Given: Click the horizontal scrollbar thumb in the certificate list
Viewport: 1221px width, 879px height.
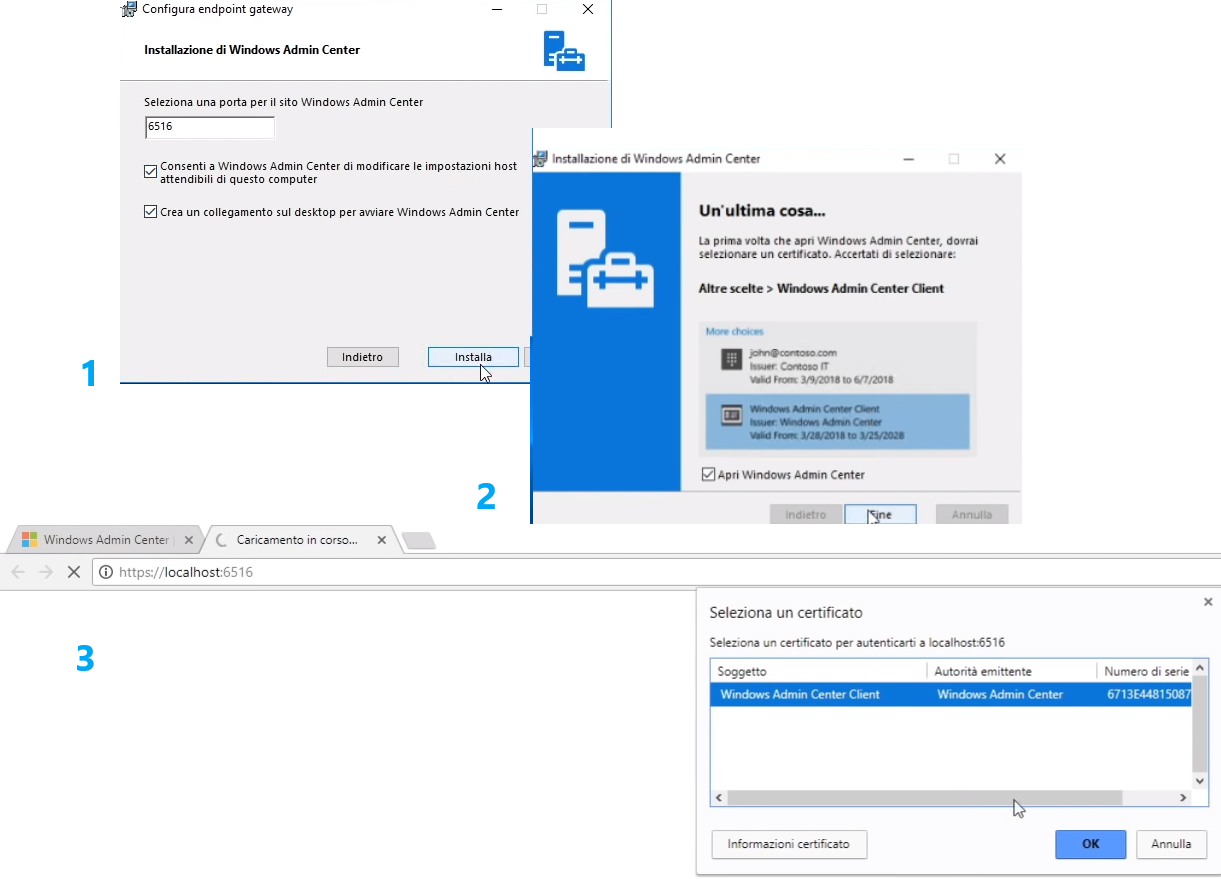Looking at the screenshot, I should [x=925, y=798].
